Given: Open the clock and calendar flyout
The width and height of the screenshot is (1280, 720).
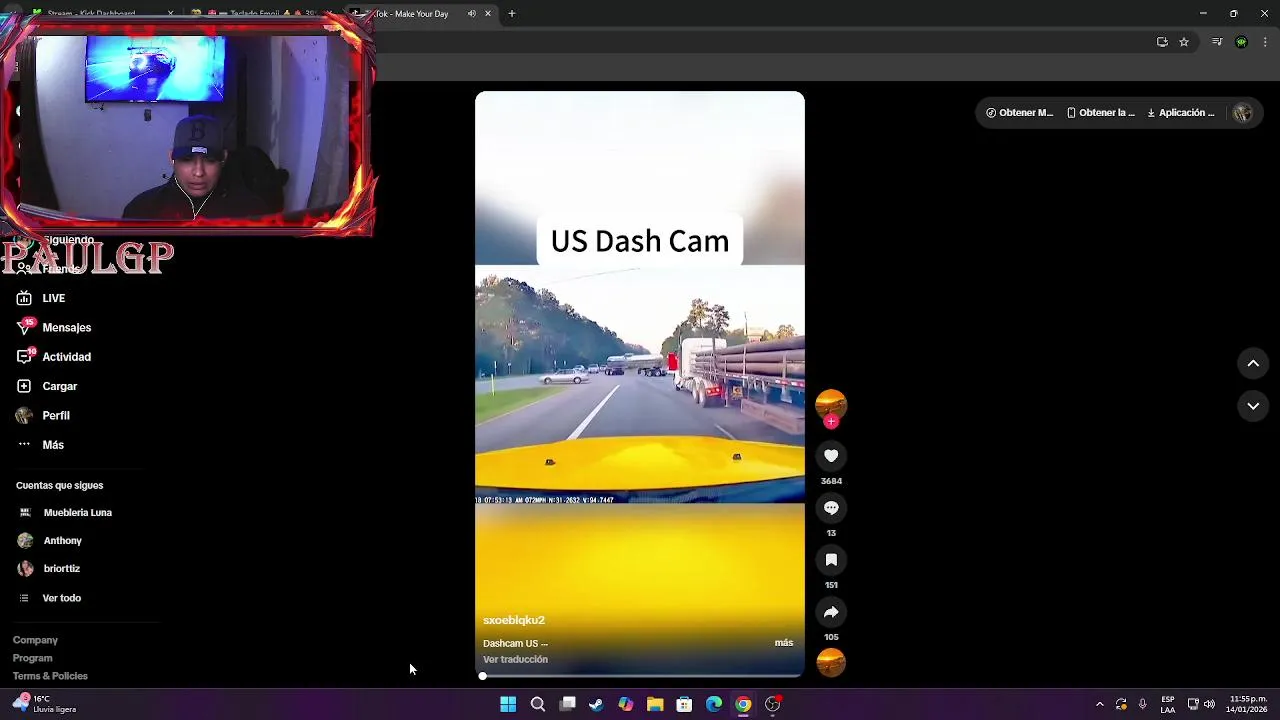Looking at the screenshot, I should 1247,704.
